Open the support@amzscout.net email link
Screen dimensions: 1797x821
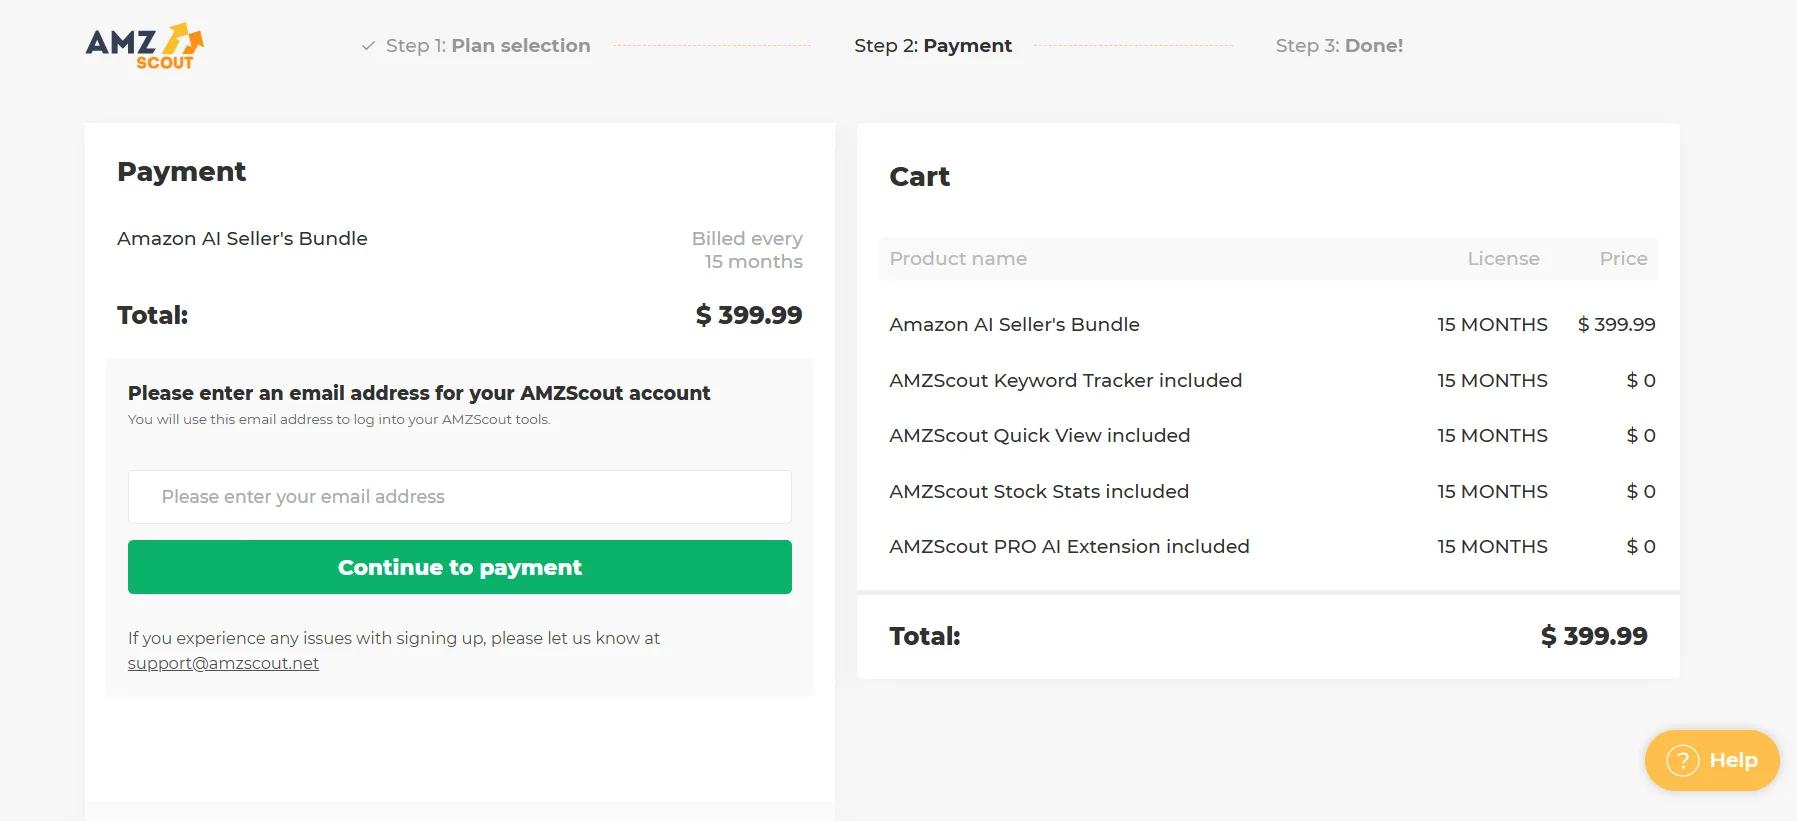(223, 663)
